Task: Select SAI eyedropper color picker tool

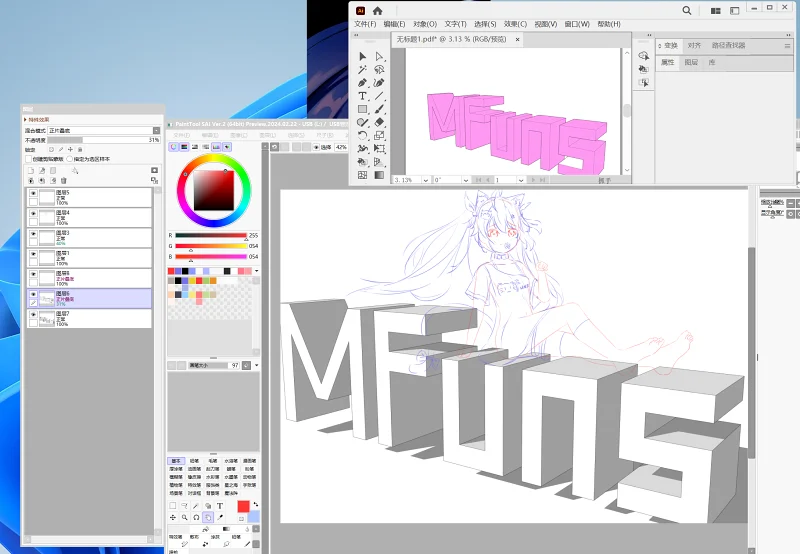Action: (220, 517)
